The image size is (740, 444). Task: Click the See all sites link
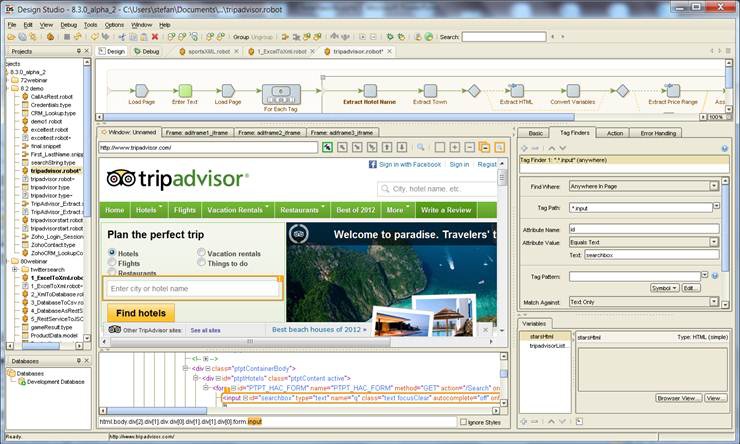(x=205, y=330)
